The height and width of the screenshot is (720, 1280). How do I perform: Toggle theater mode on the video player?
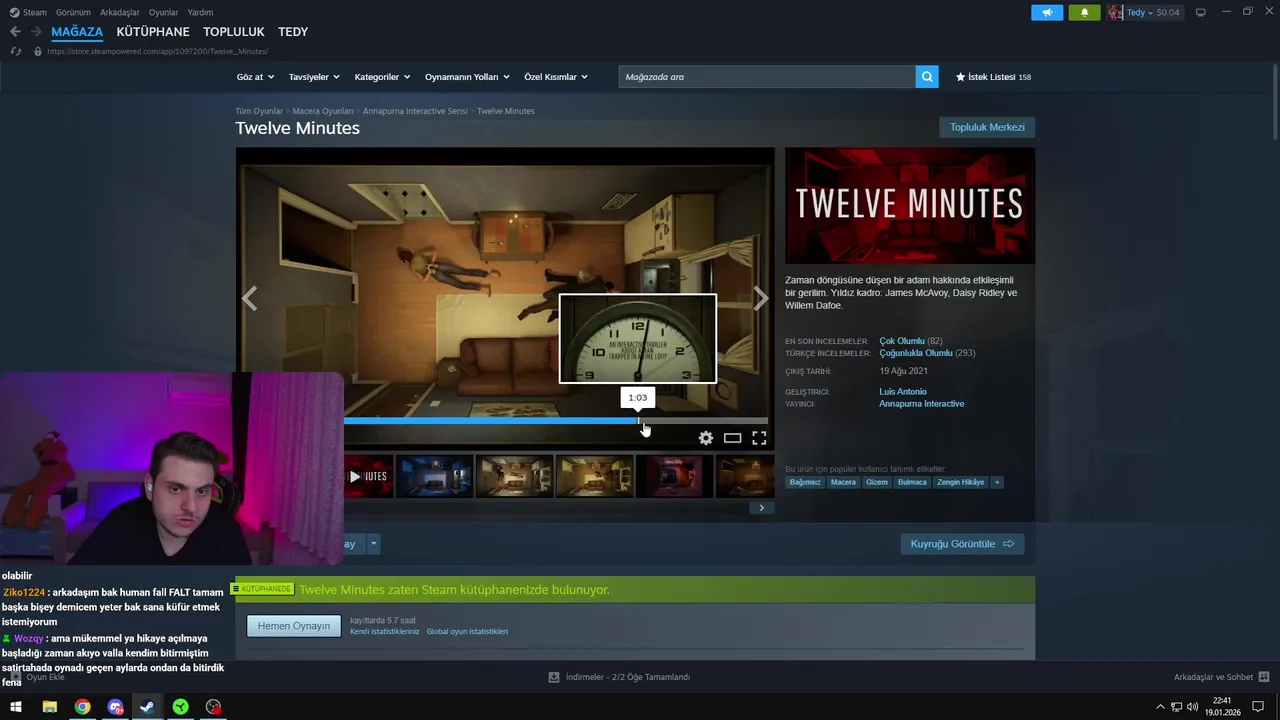732,438
